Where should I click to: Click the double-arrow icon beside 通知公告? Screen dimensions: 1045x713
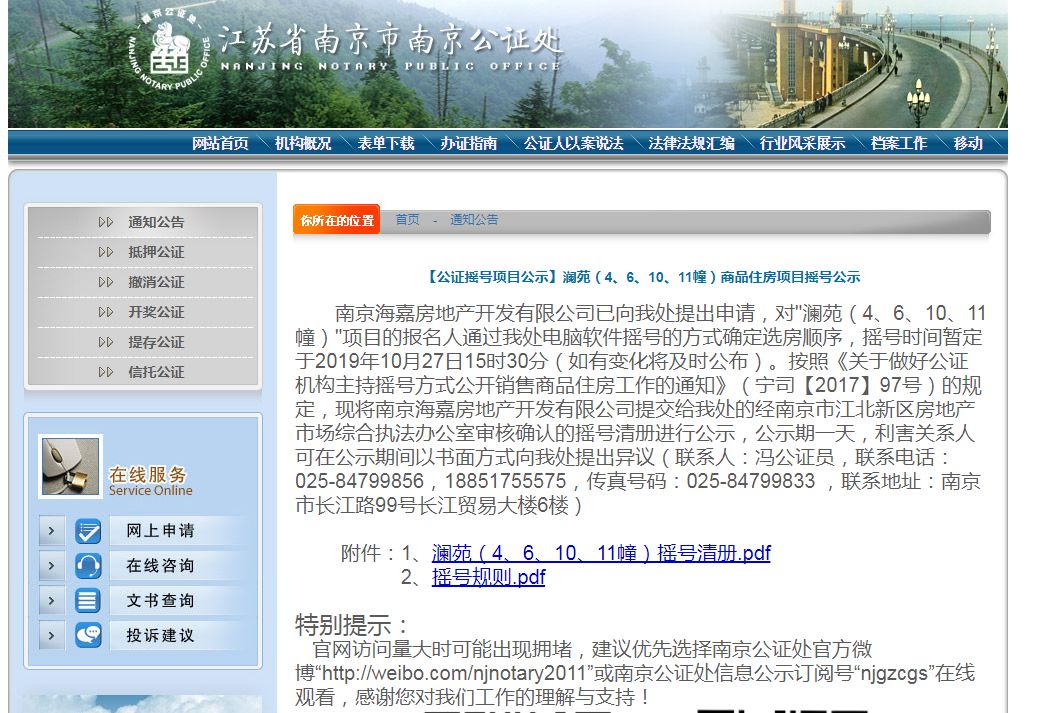tap(106, 222)
